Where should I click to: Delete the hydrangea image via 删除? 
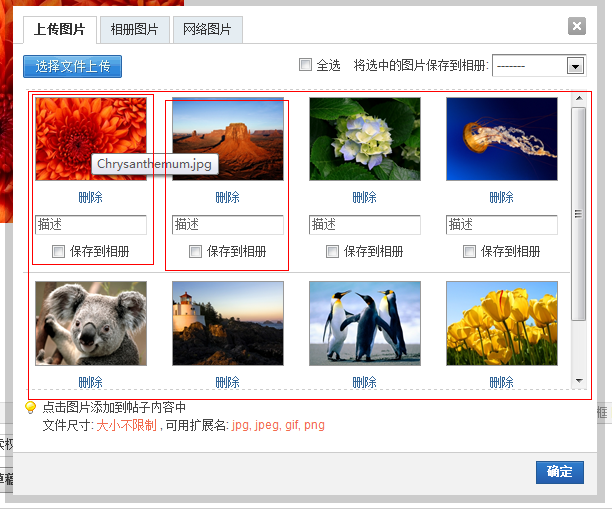pos(365,198)
